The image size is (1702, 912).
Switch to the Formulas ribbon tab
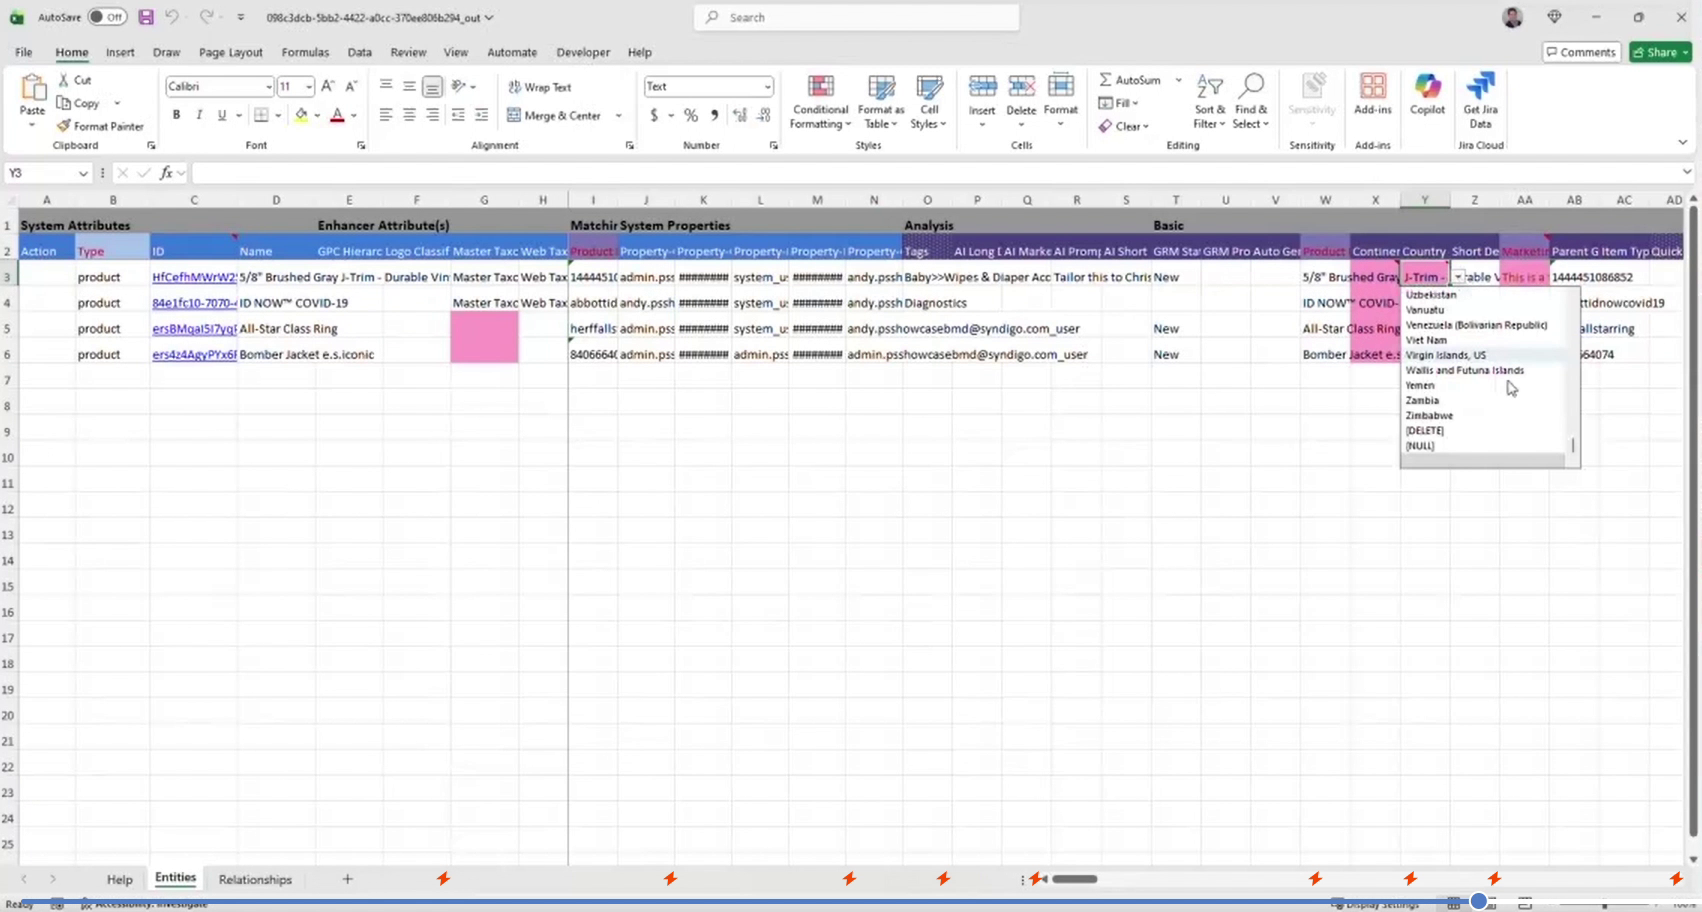(x=305, y=52)
